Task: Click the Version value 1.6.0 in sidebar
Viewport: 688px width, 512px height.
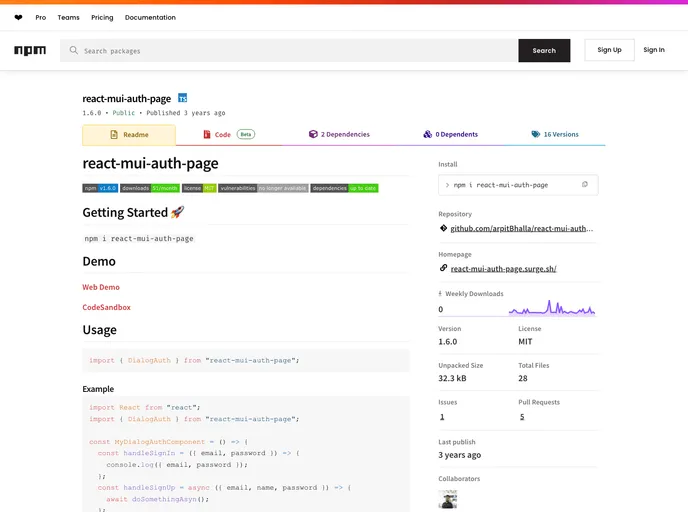Action: tap(448, 341)
